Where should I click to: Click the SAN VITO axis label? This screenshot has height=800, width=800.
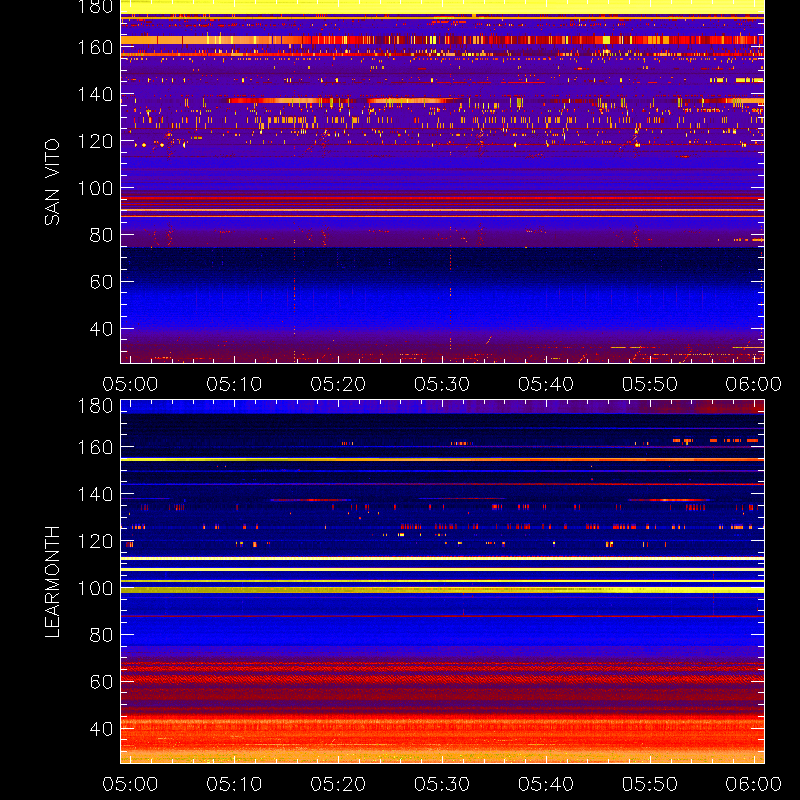[52, 182]
